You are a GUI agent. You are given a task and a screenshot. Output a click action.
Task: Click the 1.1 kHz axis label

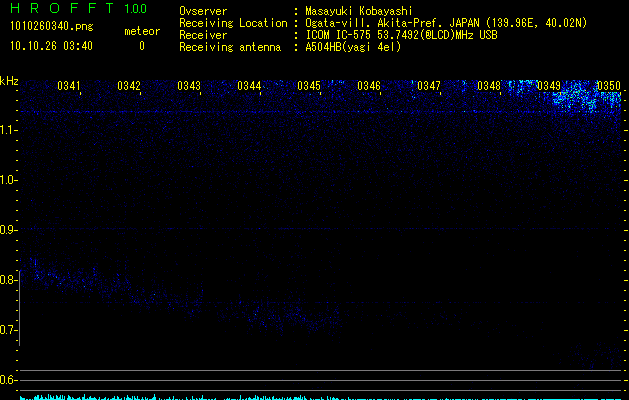(8, 130)
